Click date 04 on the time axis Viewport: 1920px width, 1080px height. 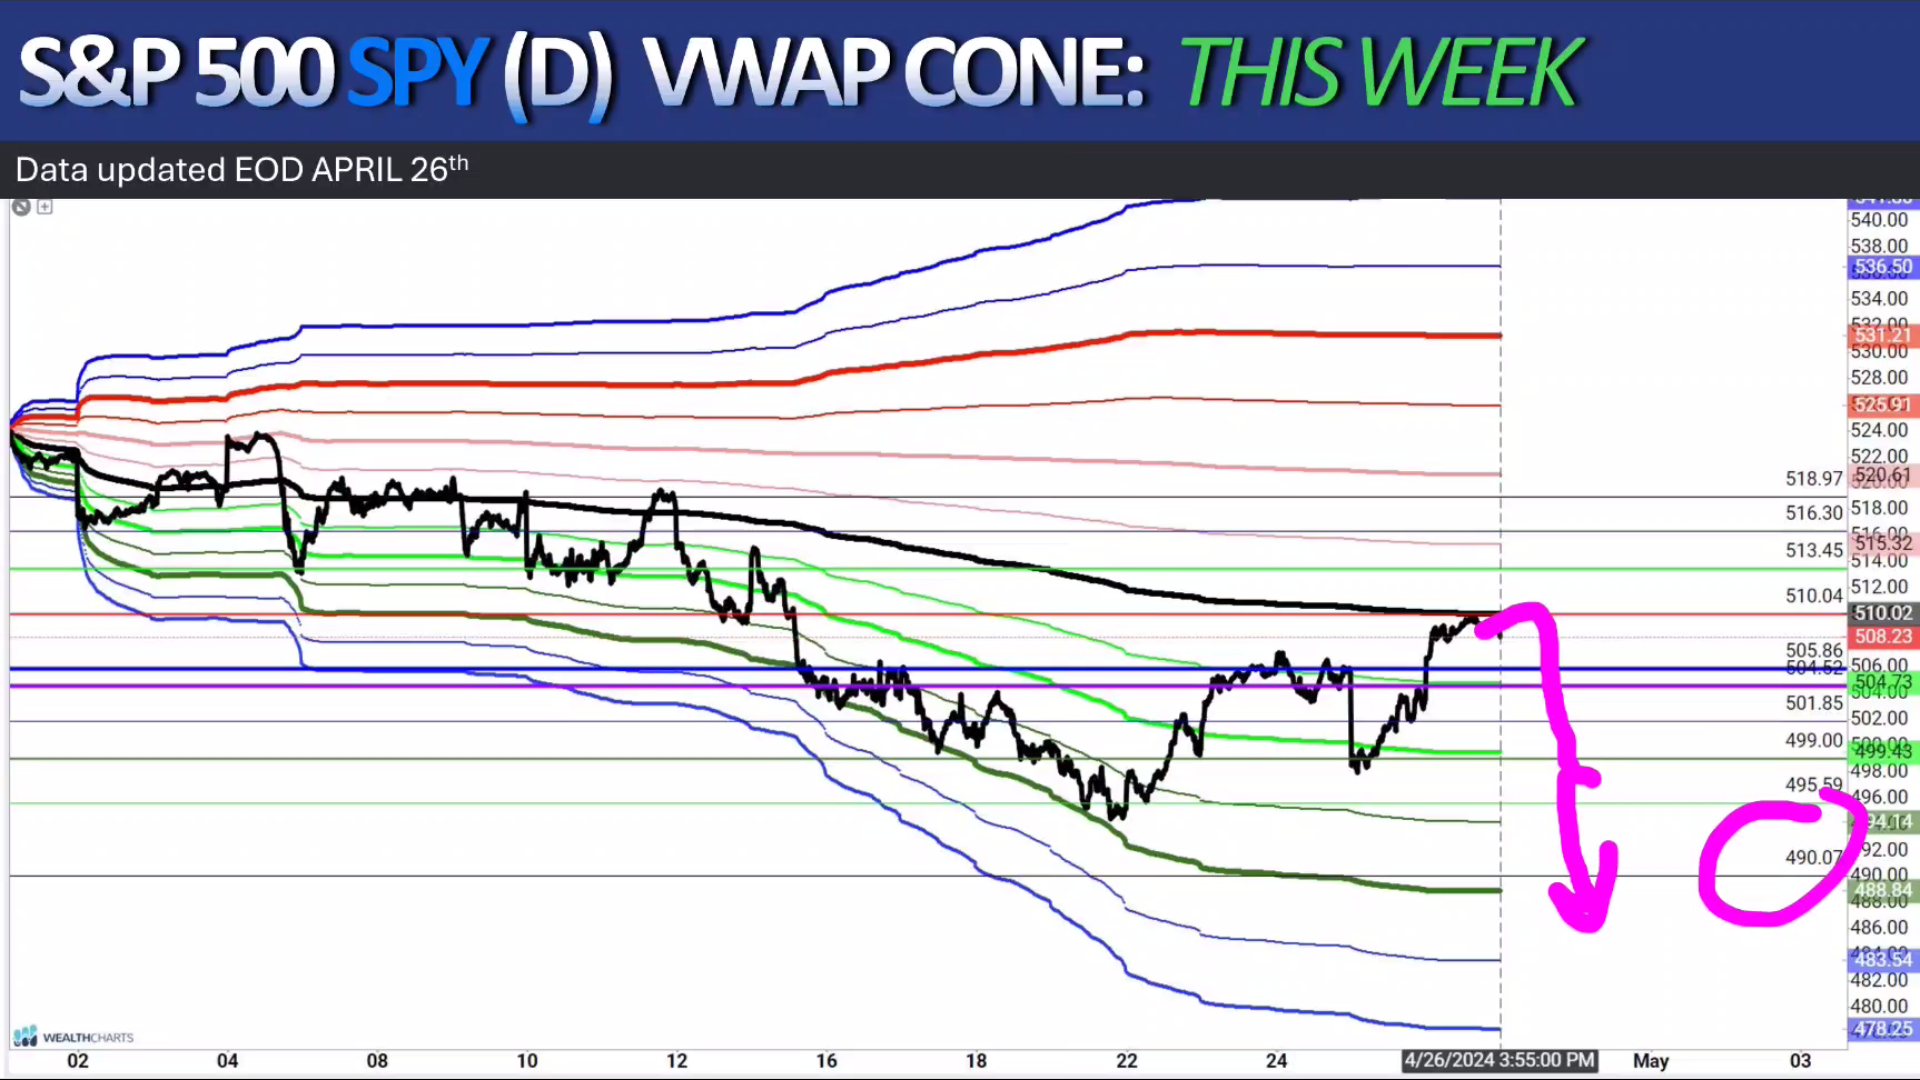click(x=228, y=1060)
